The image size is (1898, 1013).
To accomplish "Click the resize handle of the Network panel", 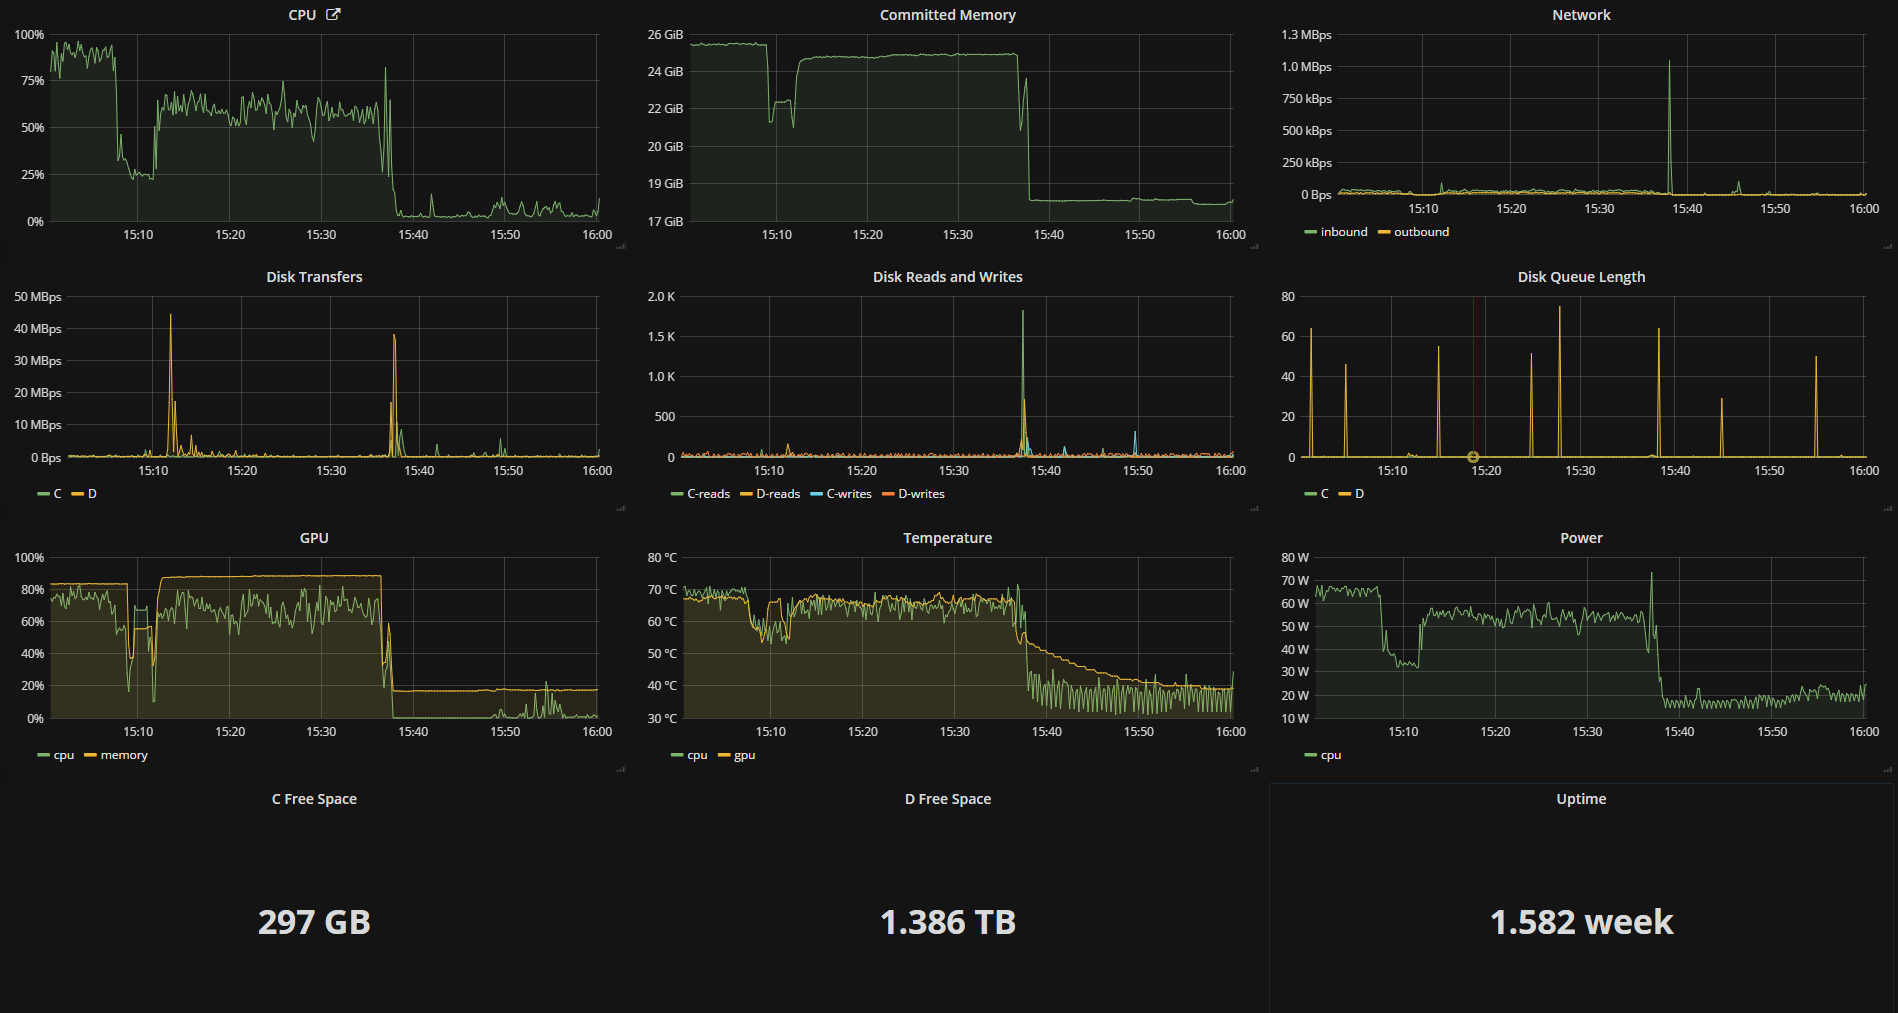I will (x=1887, y=246).
